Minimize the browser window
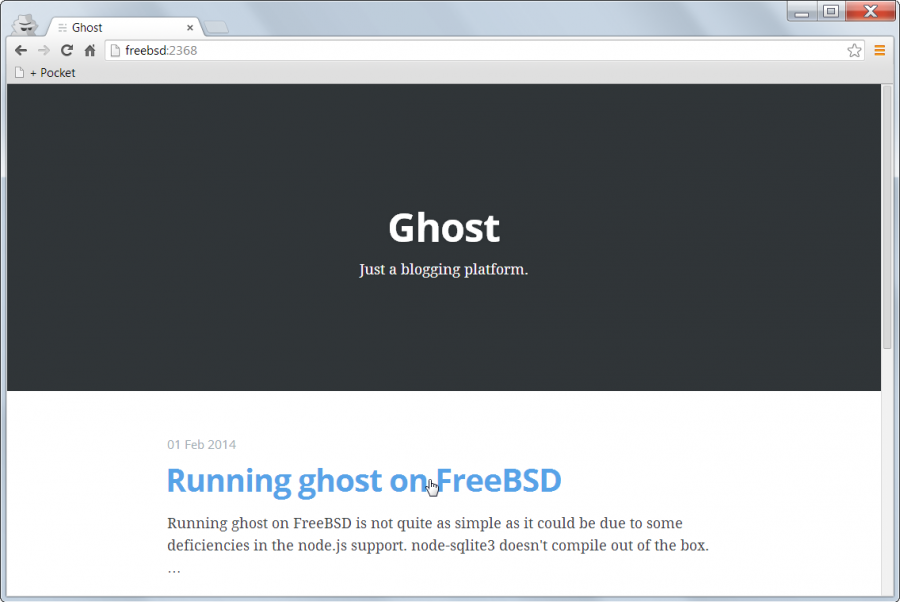 (x=801, y=12)
